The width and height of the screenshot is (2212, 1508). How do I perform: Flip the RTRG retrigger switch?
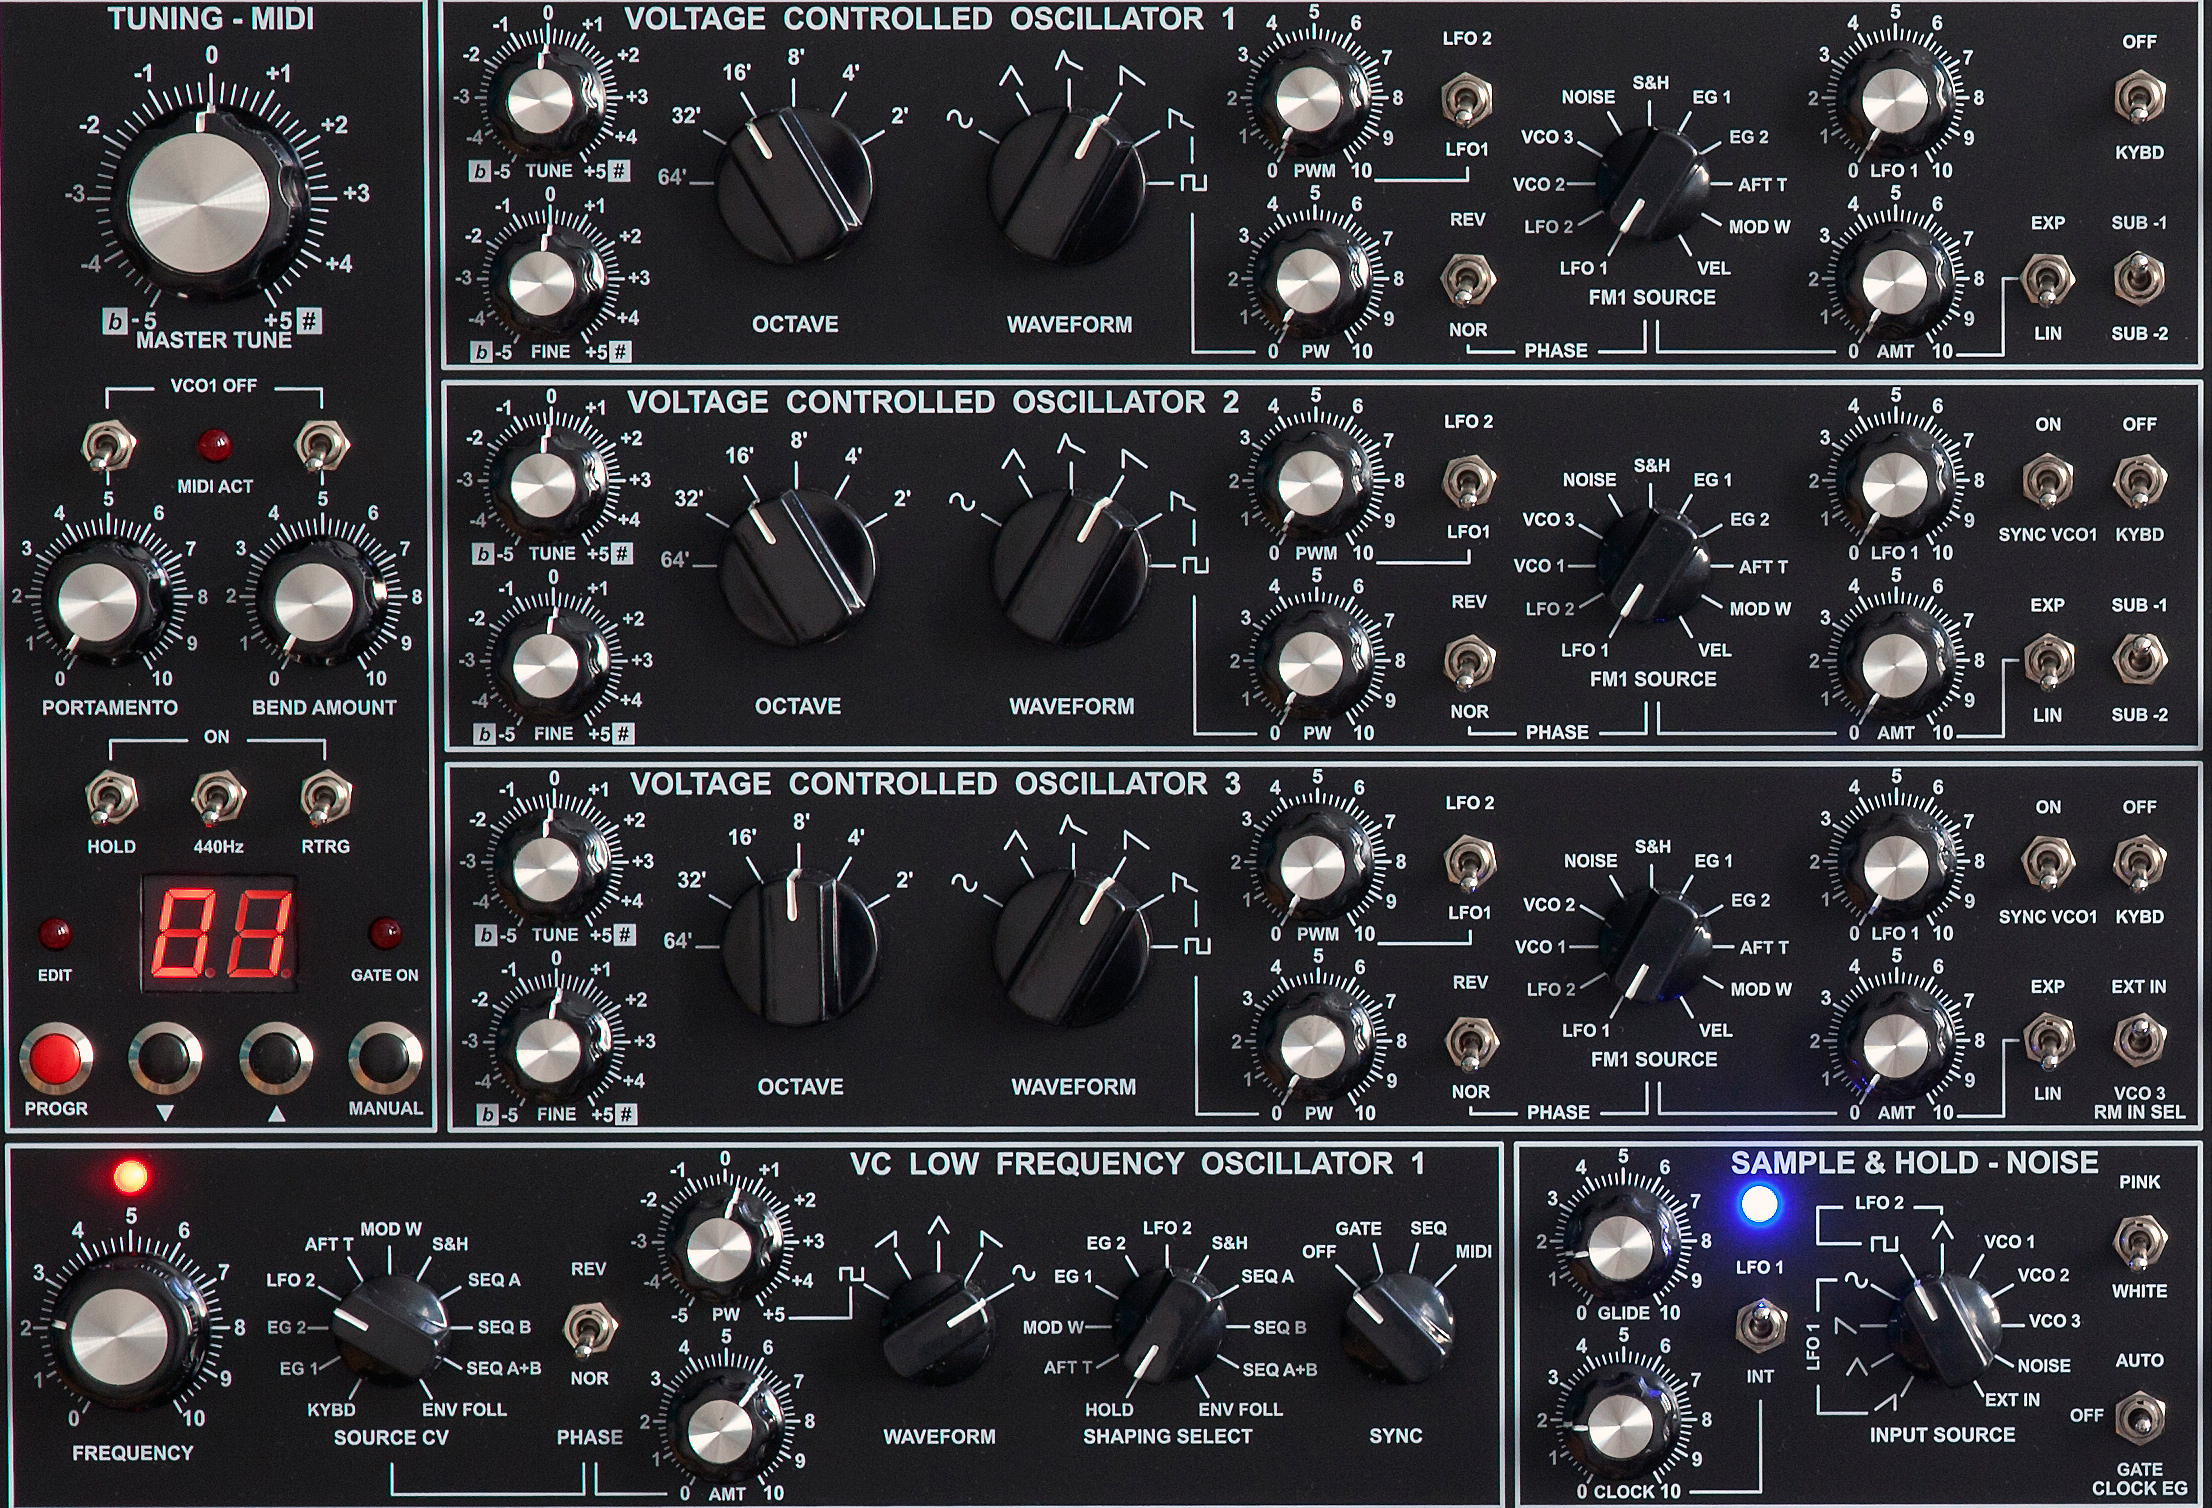coord(325,798)
